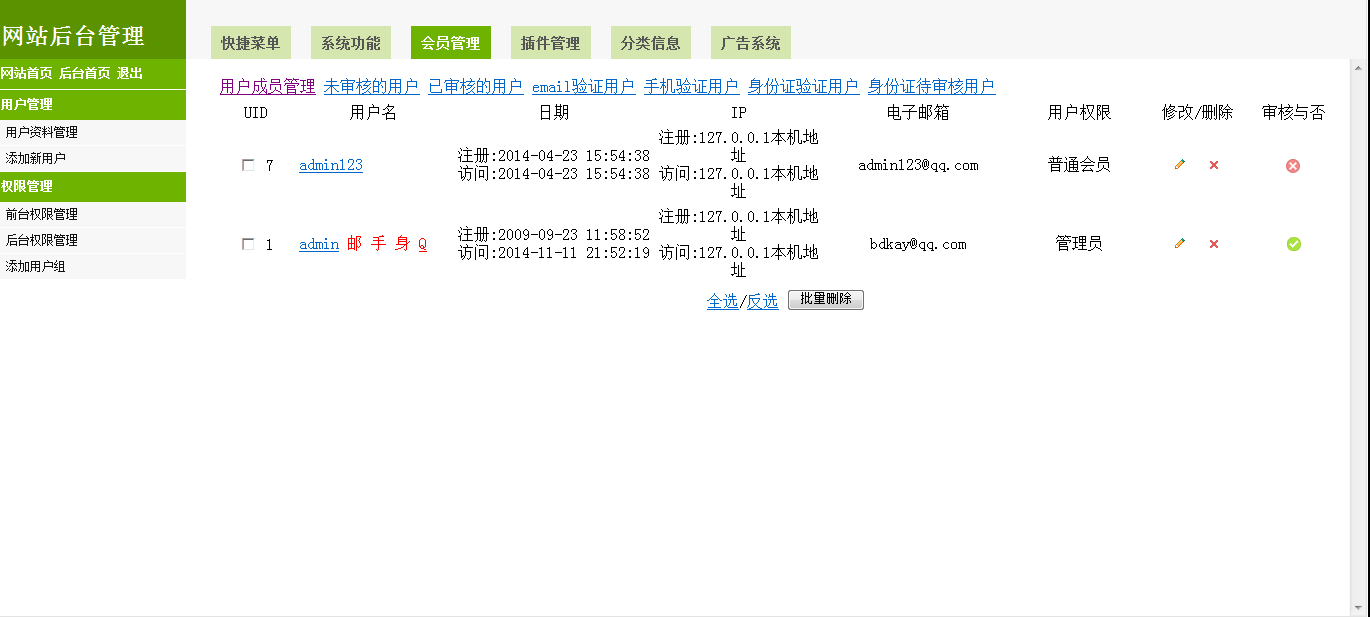Select the 会员管理 tab
Screen dimensions: 1370x617
coord(451,43)
